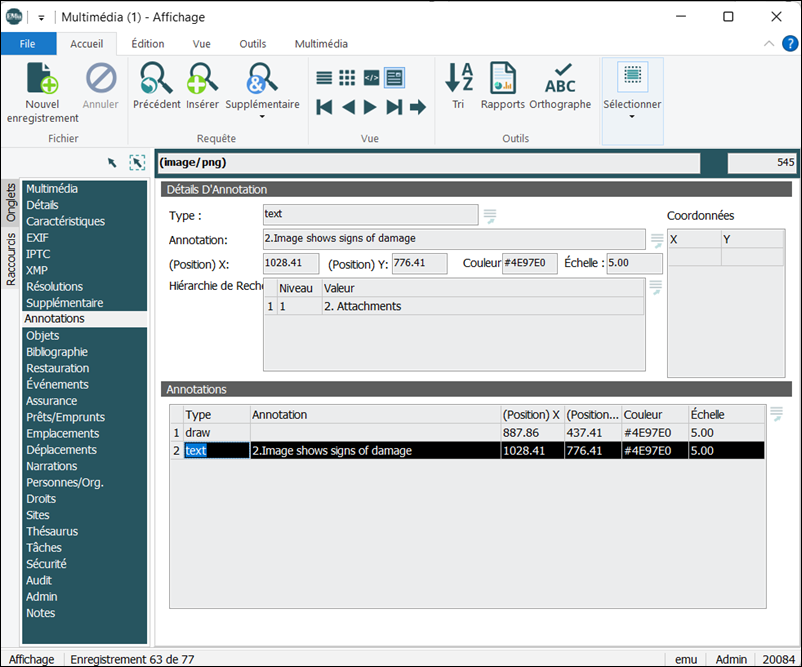Viewport: 802px width, 667px height.
Task: Switch to contact sheet grid view
Action: (x=347, y=78)
